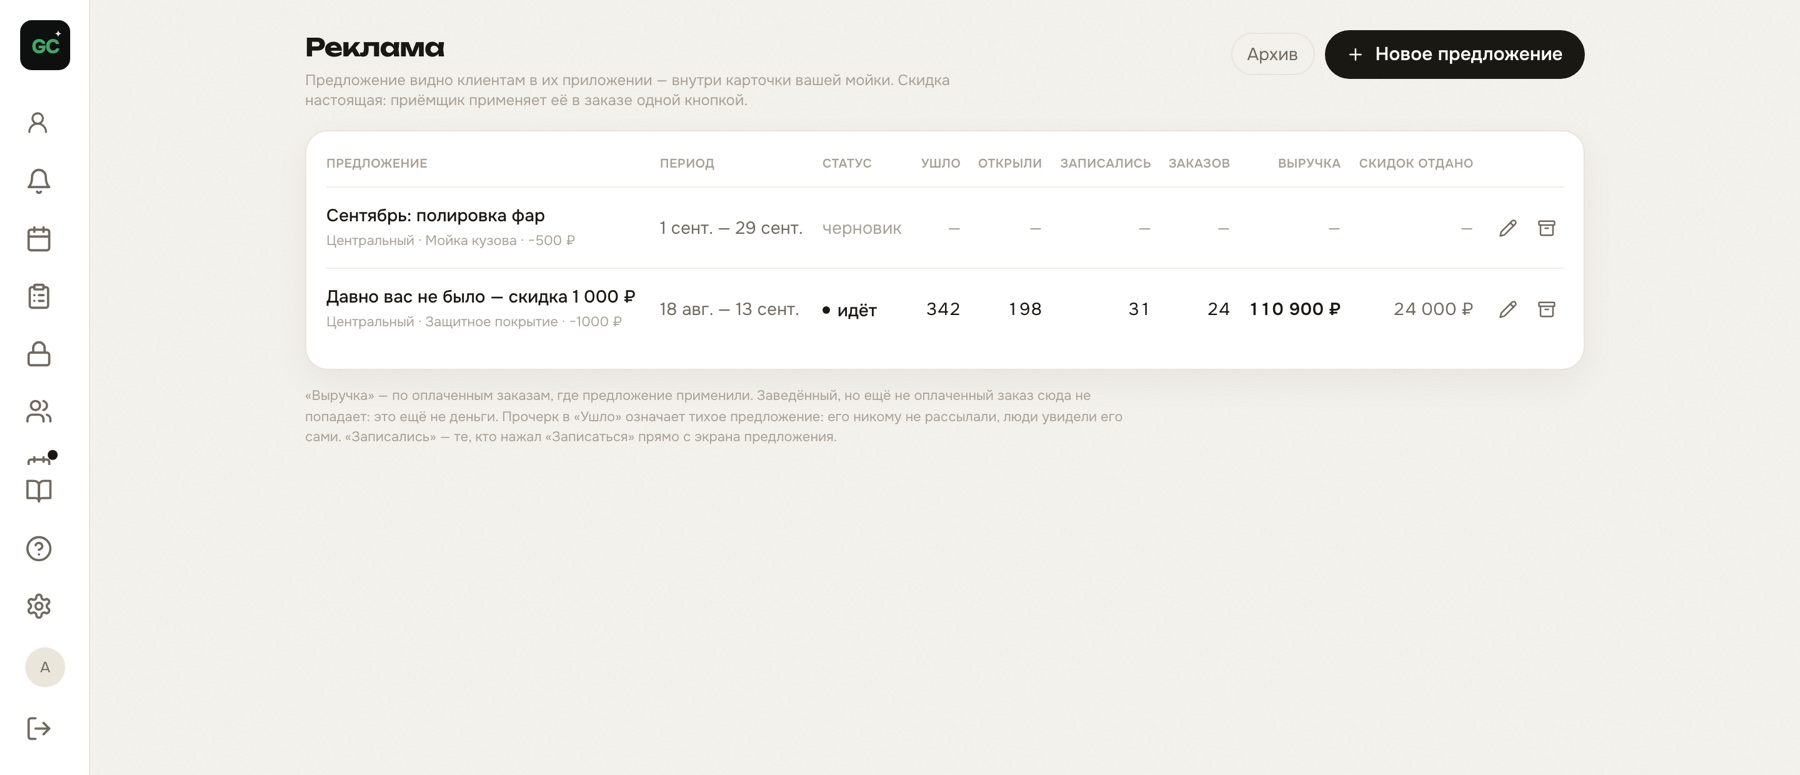Open the offer «Сентябрь: полировка фар»
This screenshot has width=1800, height=775.
tap(435, 215)
